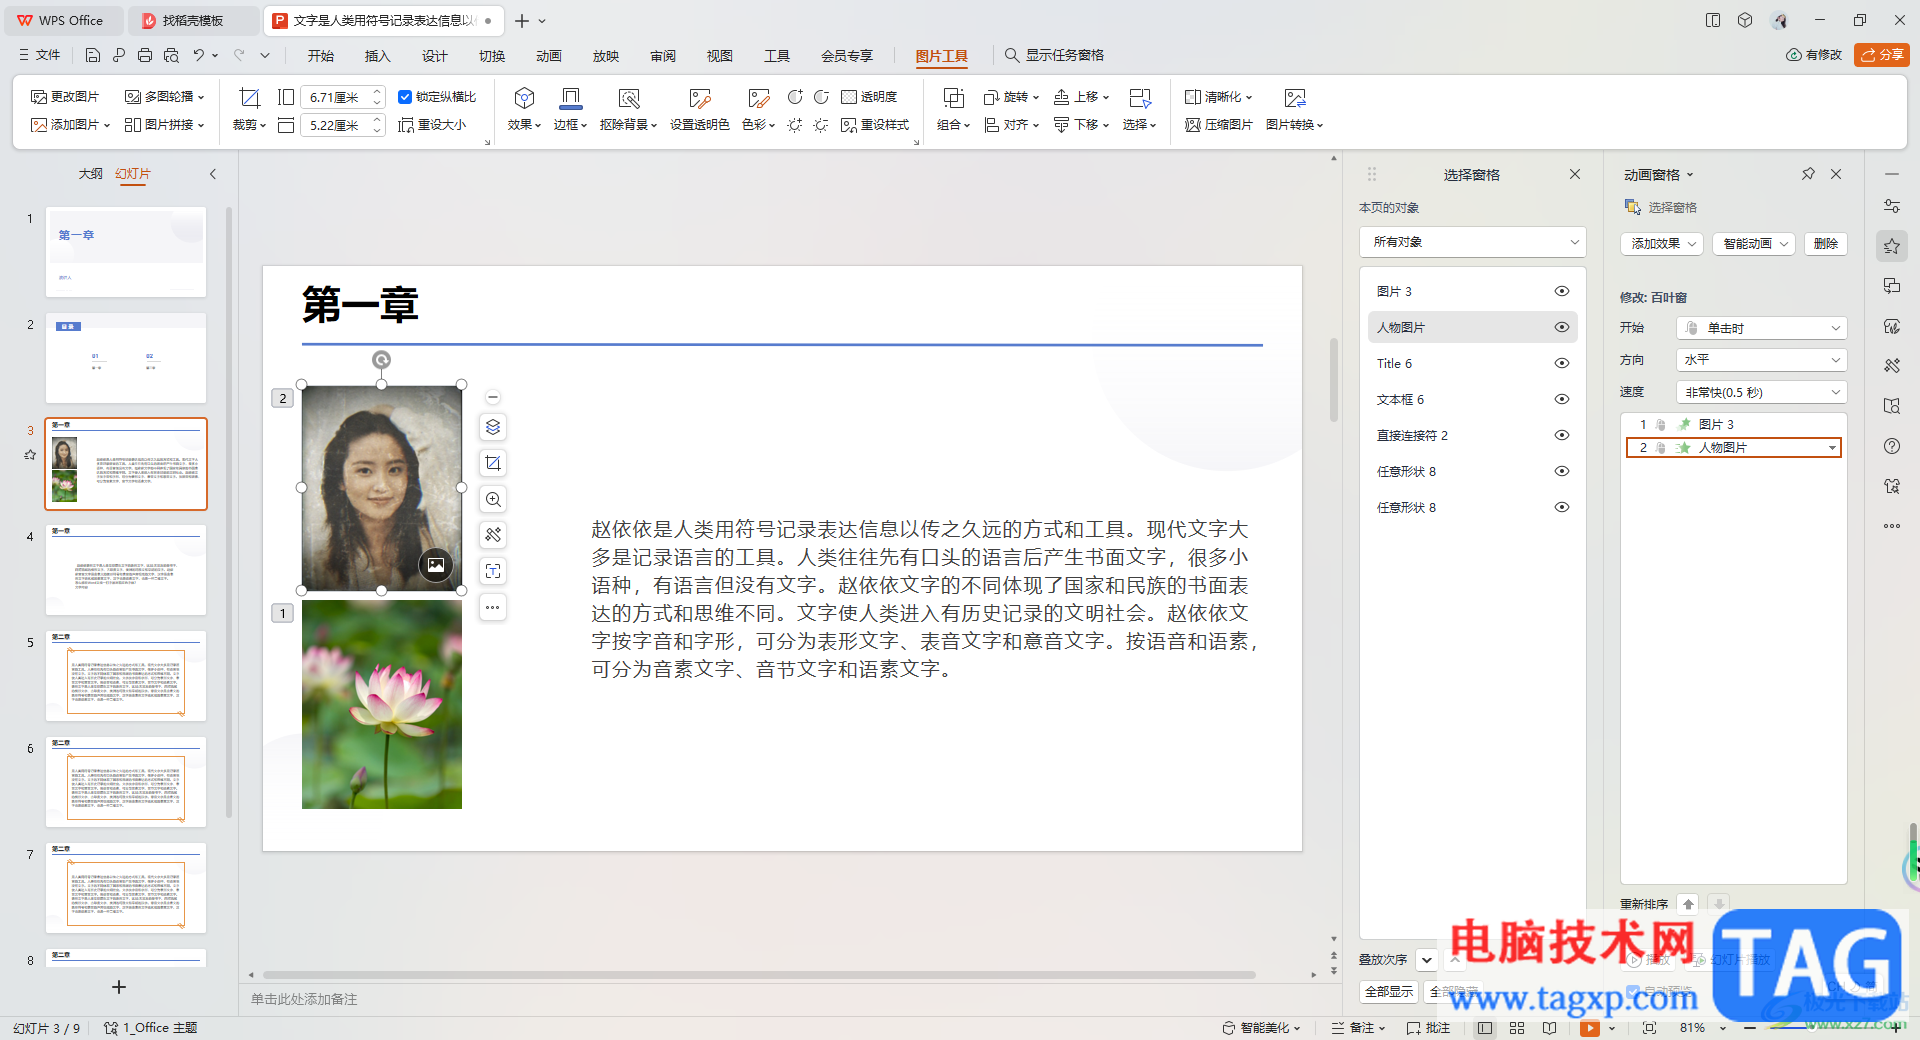Screen dimensions: 1920x1040
Task: Start slideshow from the status bar play button
Action: (1590, 1028)
